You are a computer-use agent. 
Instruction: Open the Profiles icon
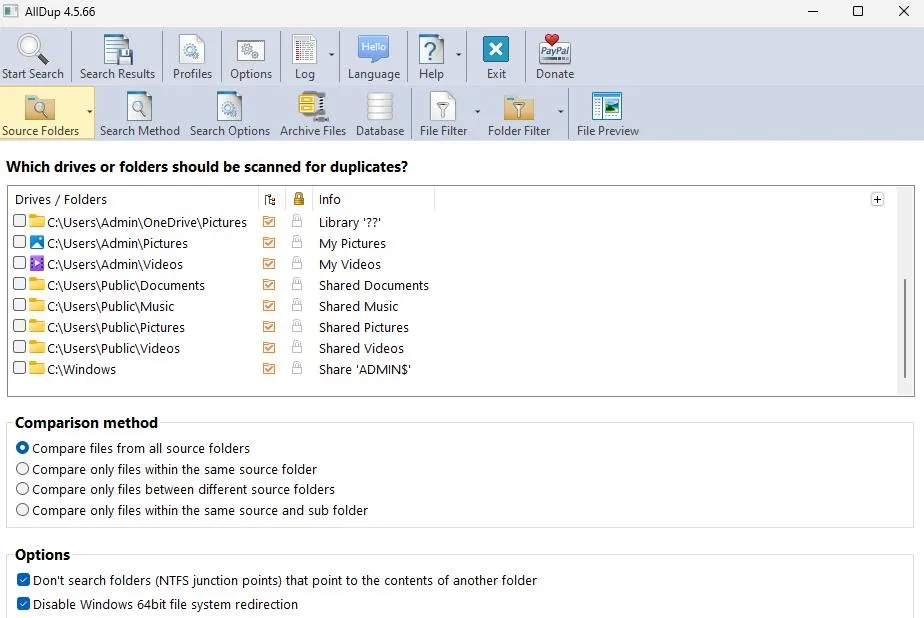192,49
